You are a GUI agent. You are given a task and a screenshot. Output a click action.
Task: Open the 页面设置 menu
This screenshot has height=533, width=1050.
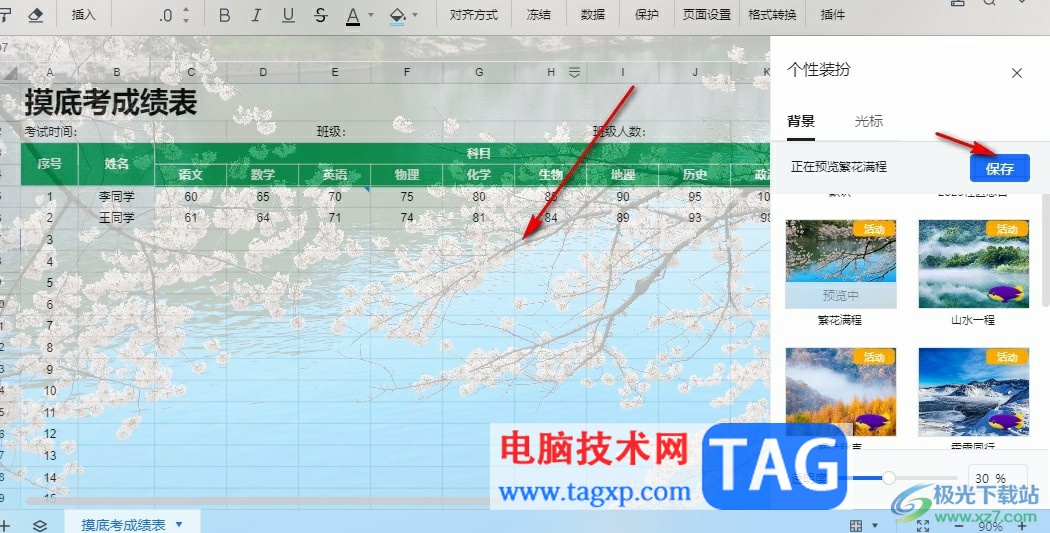coord(706,15)
